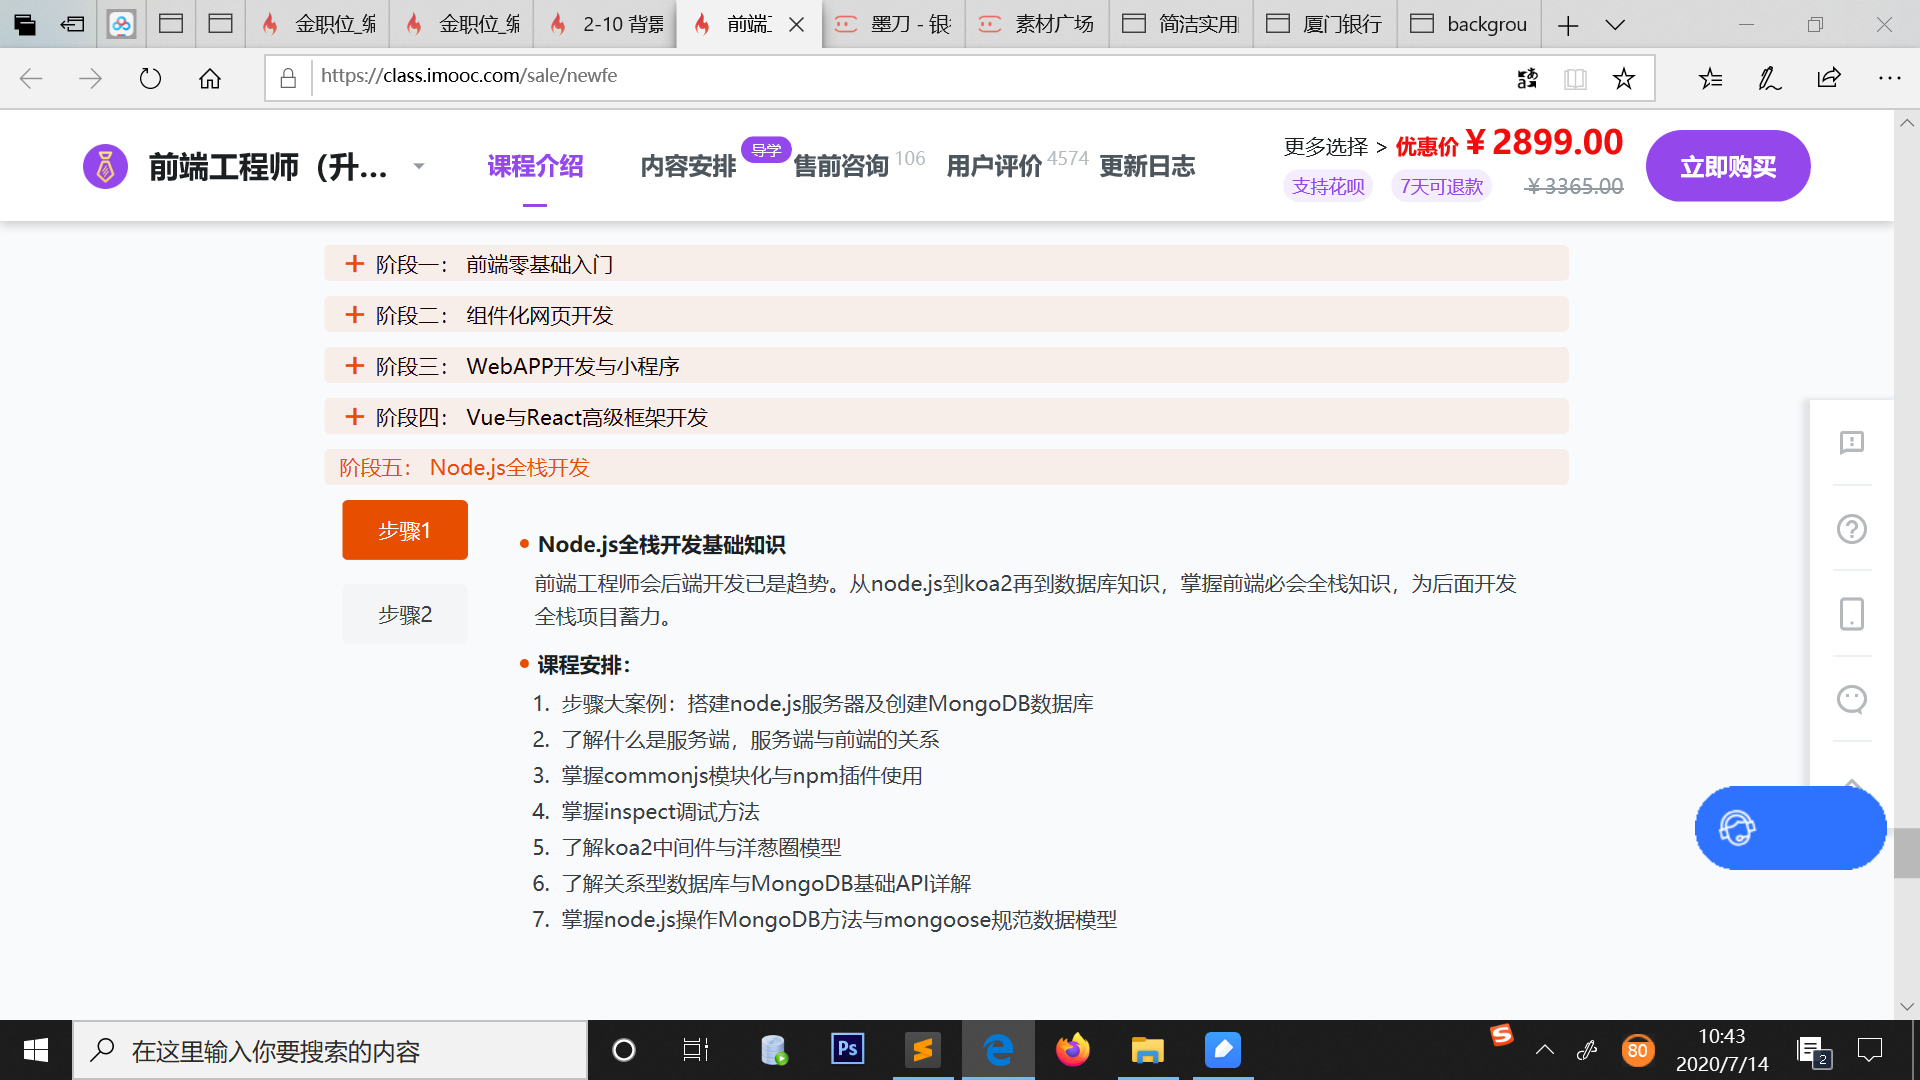Switch to the backgrou tab
Viewport: 1920px width, 1080px height.
pos(1469,24)
